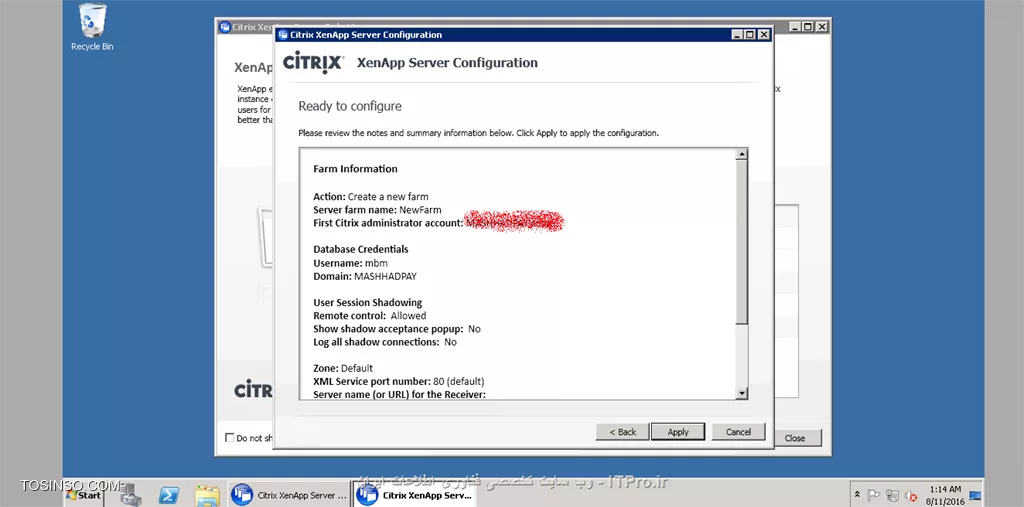1024x507 pixels.
Task: Open the Windows Start menu
Action: coord(84,495)
